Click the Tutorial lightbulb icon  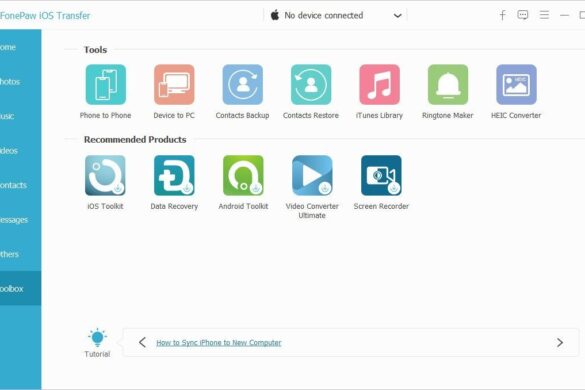(97, 337)
